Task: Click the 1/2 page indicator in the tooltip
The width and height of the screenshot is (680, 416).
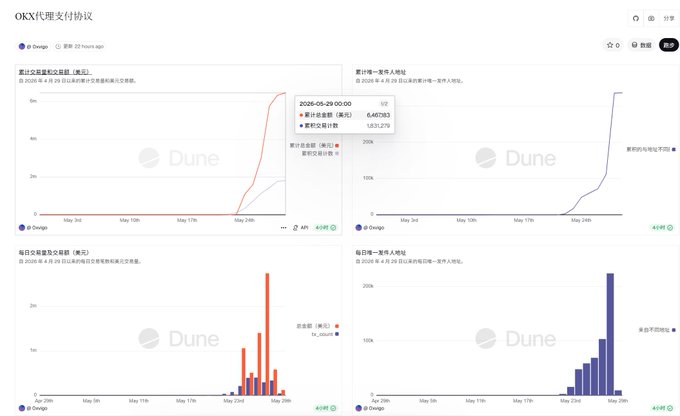Action: (x=384, y=104)
